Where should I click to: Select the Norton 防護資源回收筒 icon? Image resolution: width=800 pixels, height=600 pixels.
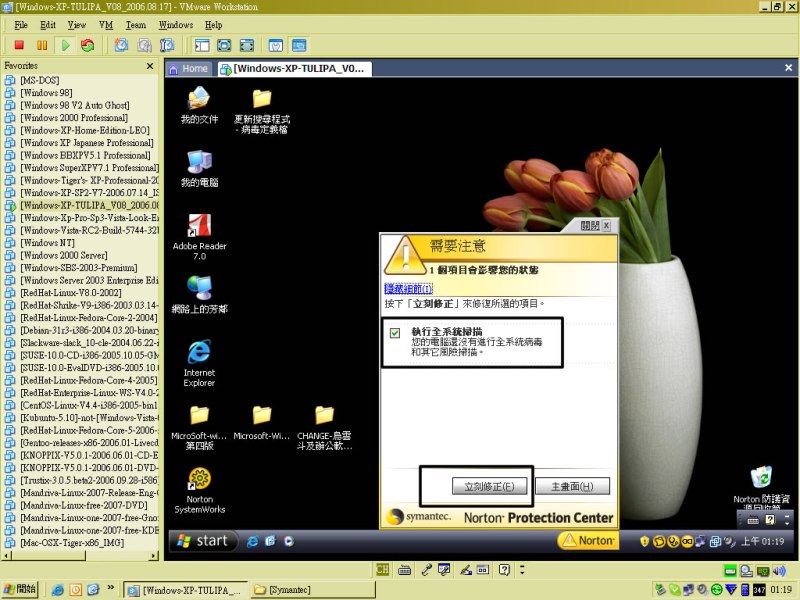pyautogui.click(x=761, y=488)
